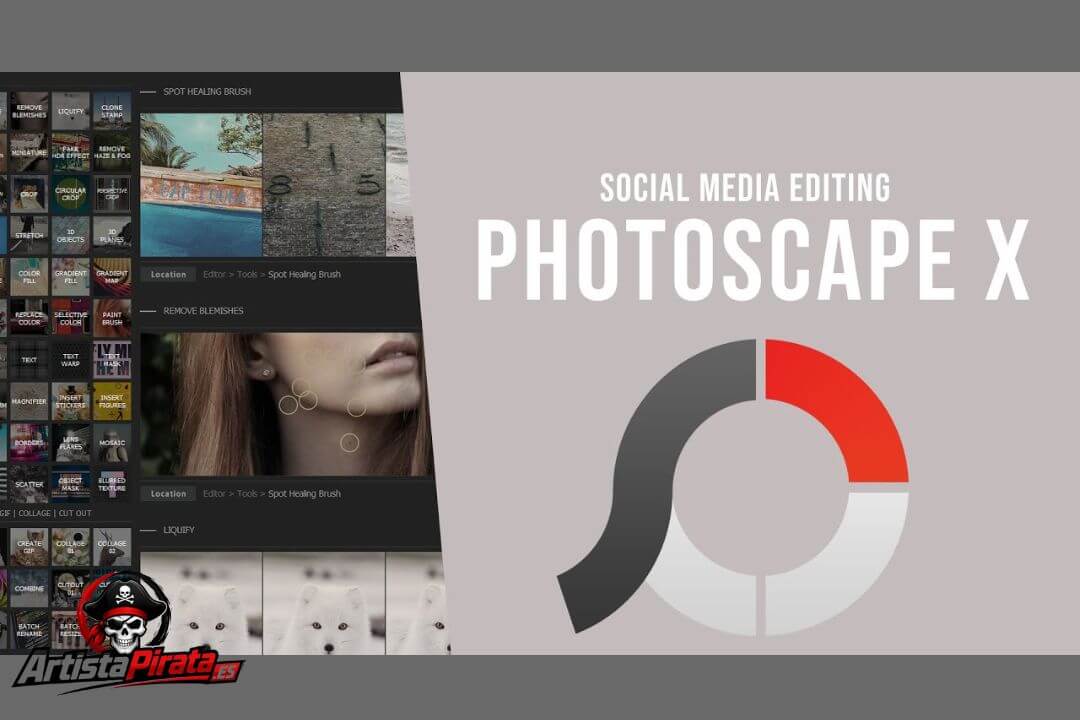Select the Stretch tool tile

pos(29,235)
